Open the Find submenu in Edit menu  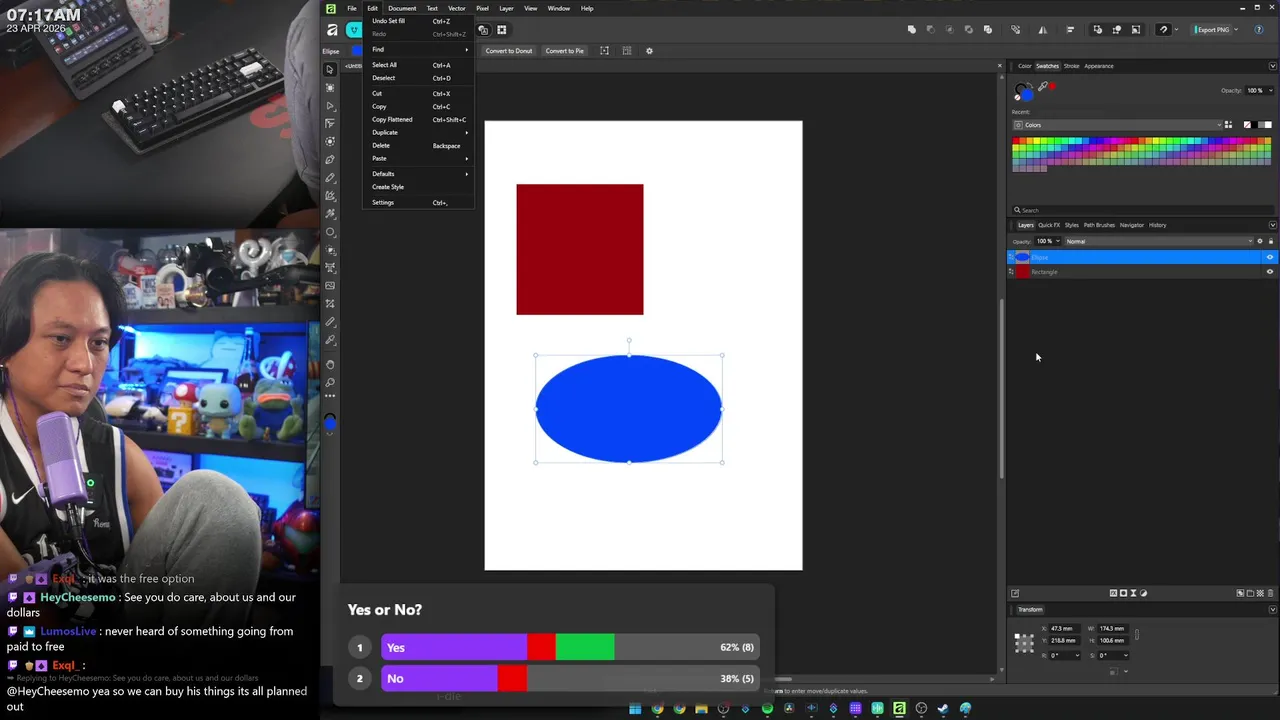click(418, 49)
